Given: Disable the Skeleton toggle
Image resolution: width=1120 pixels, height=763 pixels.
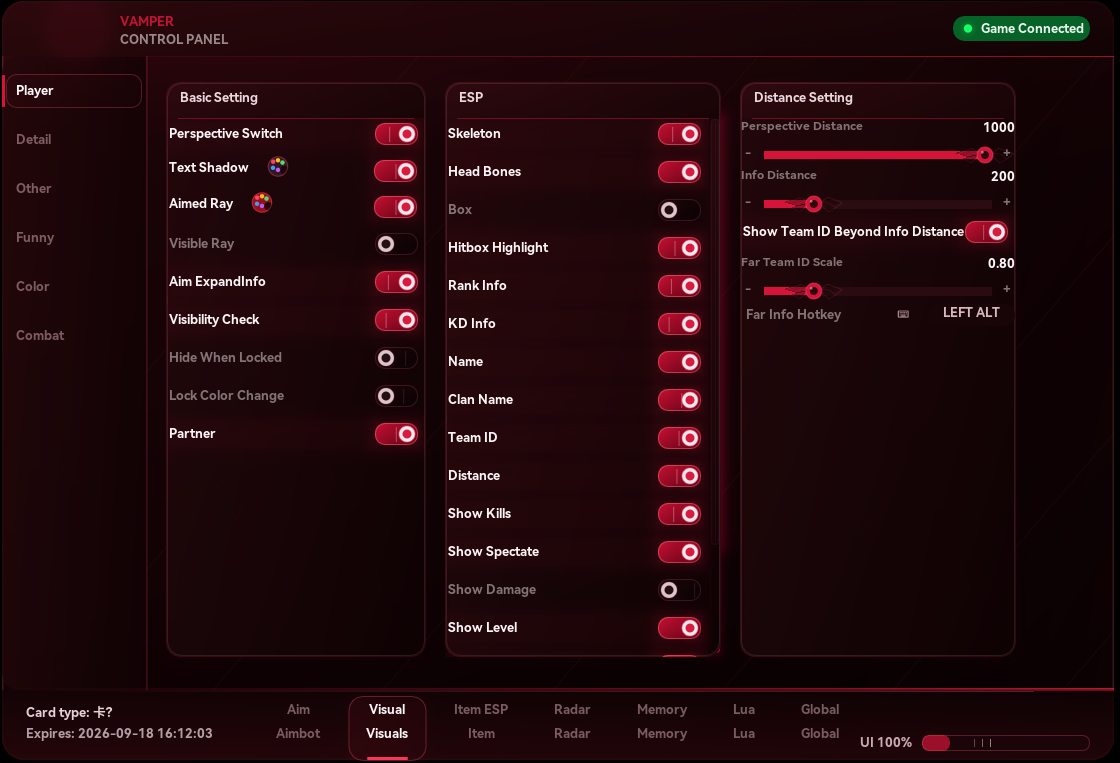Looking at the screenshot, I should 679,134.
